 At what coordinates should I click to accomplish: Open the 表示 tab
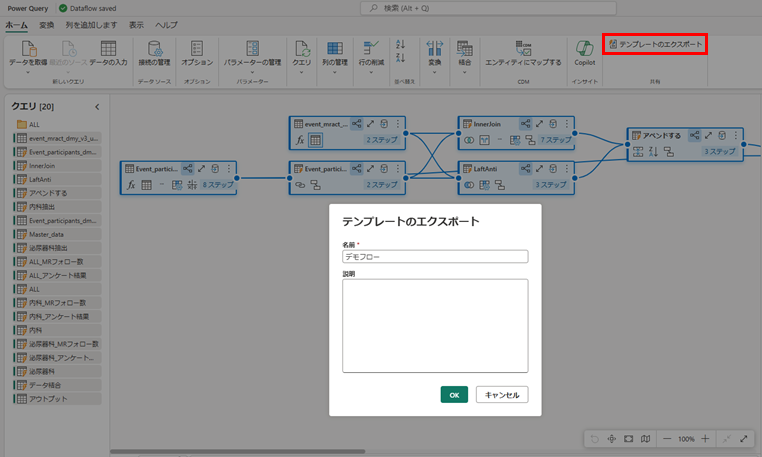pyautogui.click(x=136, y=25)
